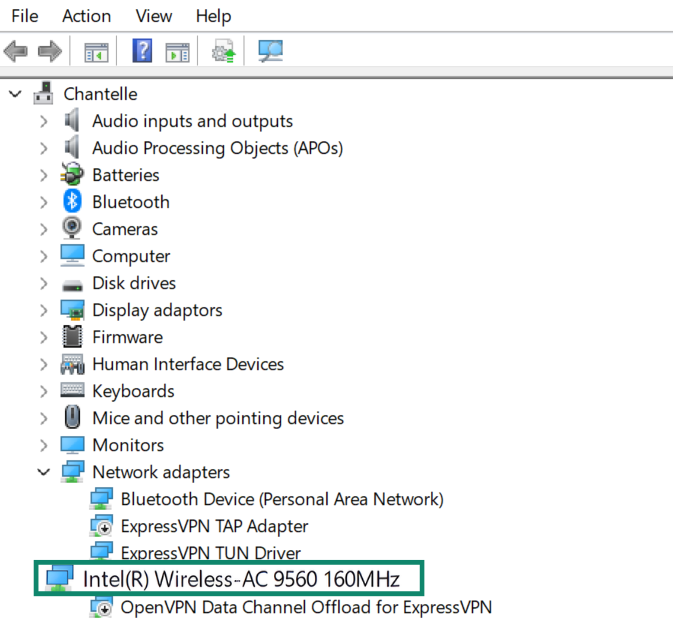The image size is (673, 622).
Task: Select the Cameras label
Action: (125, 229)
